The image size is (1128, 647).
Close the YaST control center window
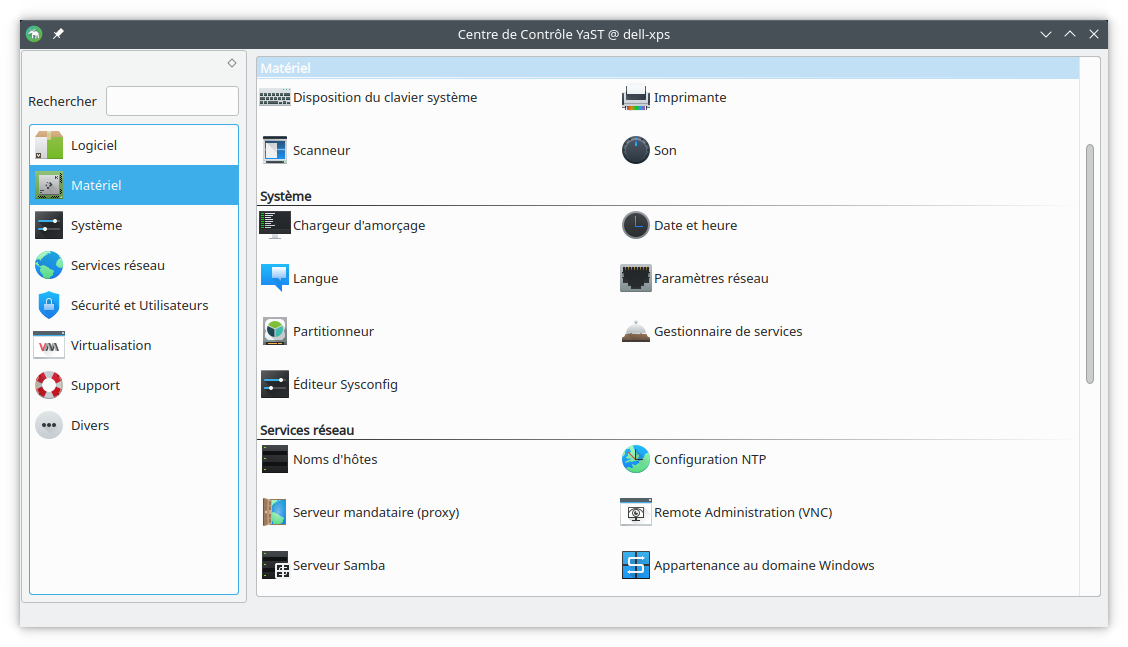tap(1093, 34)
